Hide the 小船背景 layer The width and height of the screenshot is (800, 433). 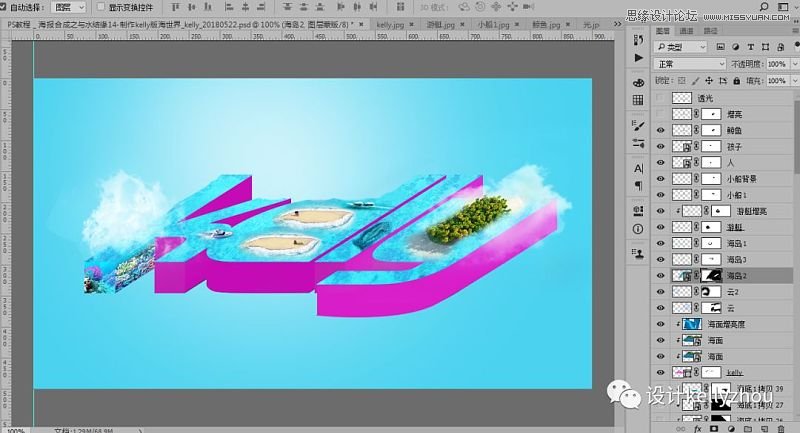point(660,179)
